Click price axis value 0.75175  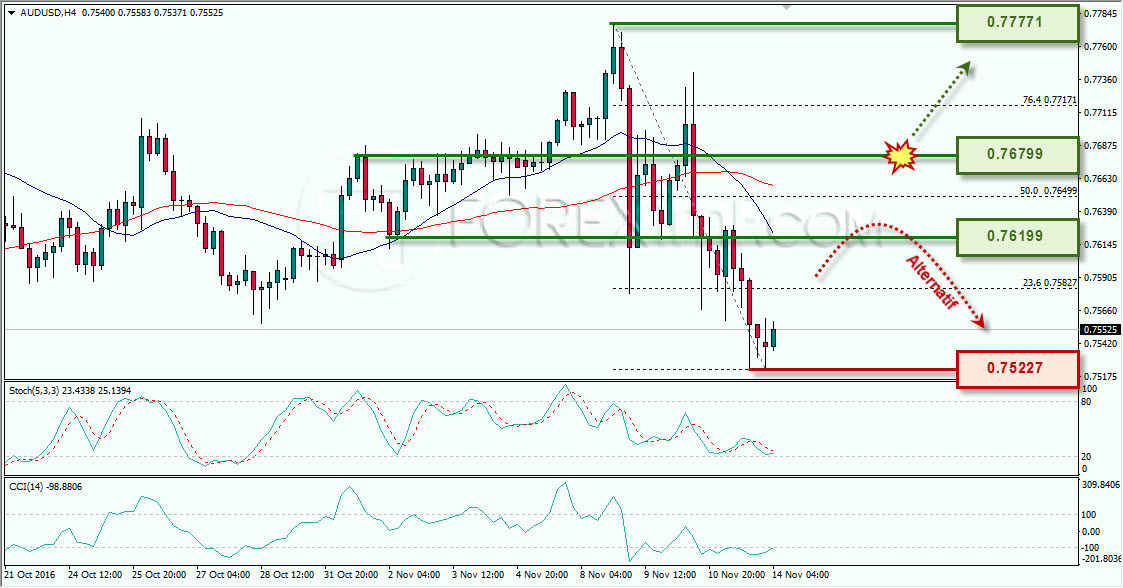[x=1101, y=377]
